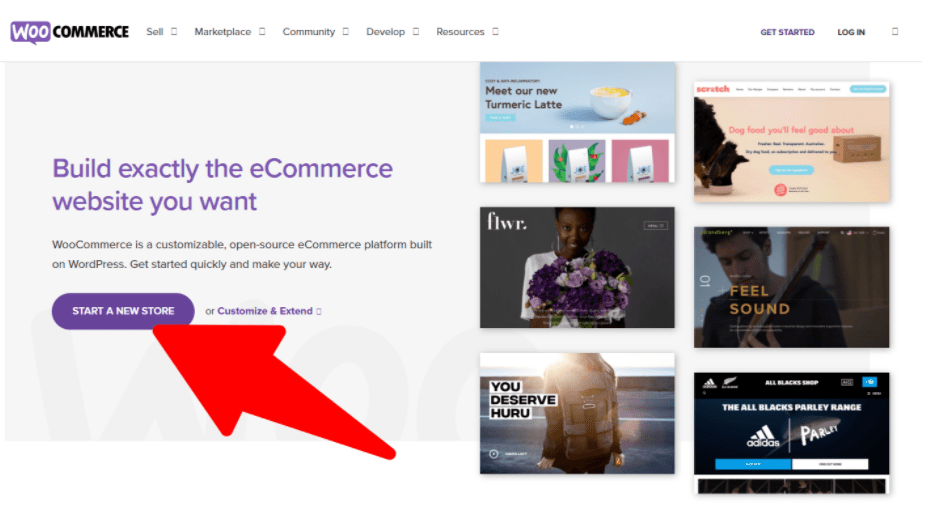Click LOG IN in the header
Screen dimensions: 928x522
tap(851, 32)
